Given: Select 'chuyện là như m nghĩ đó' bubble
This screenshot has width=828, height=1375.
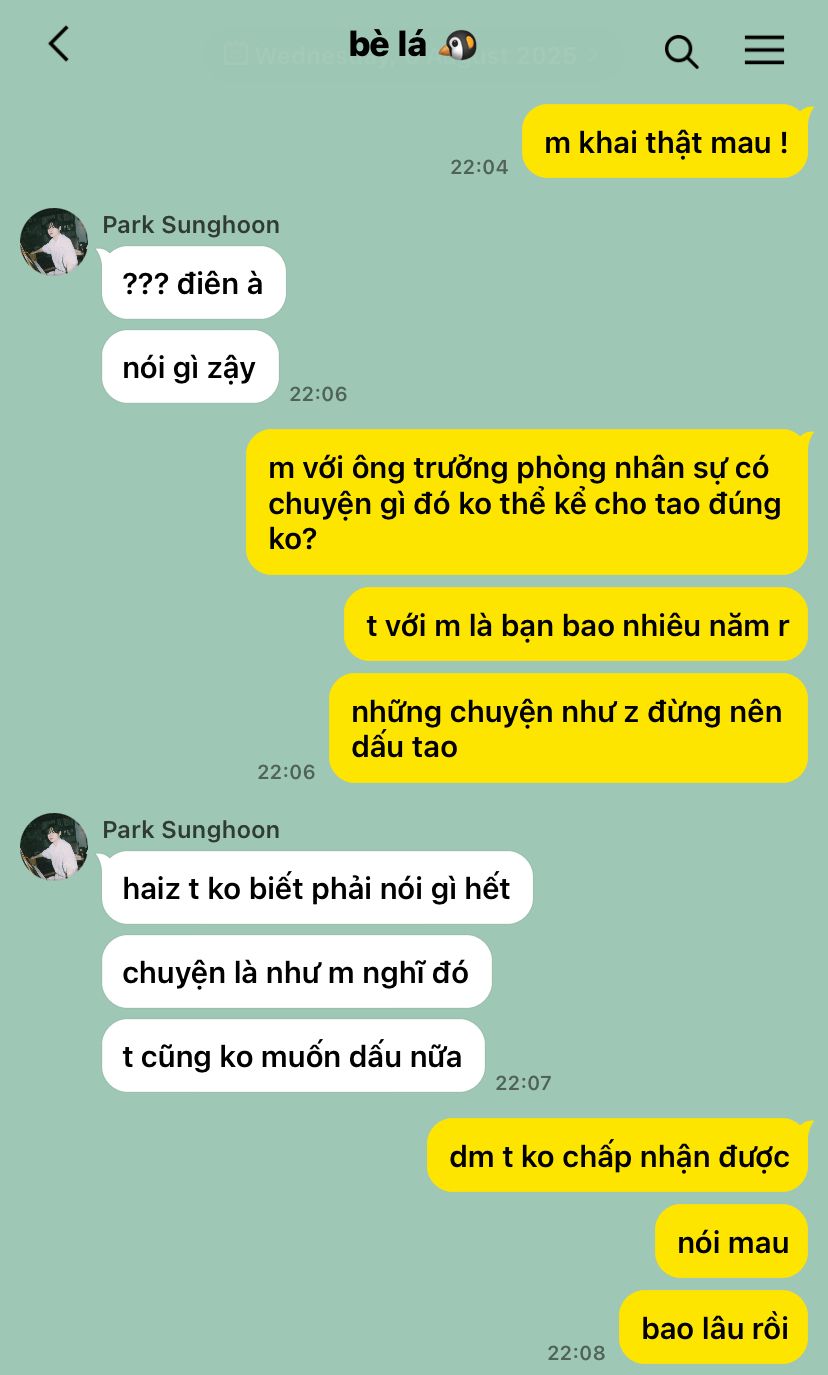Looking at the screenshot, I should click(297, 972).
